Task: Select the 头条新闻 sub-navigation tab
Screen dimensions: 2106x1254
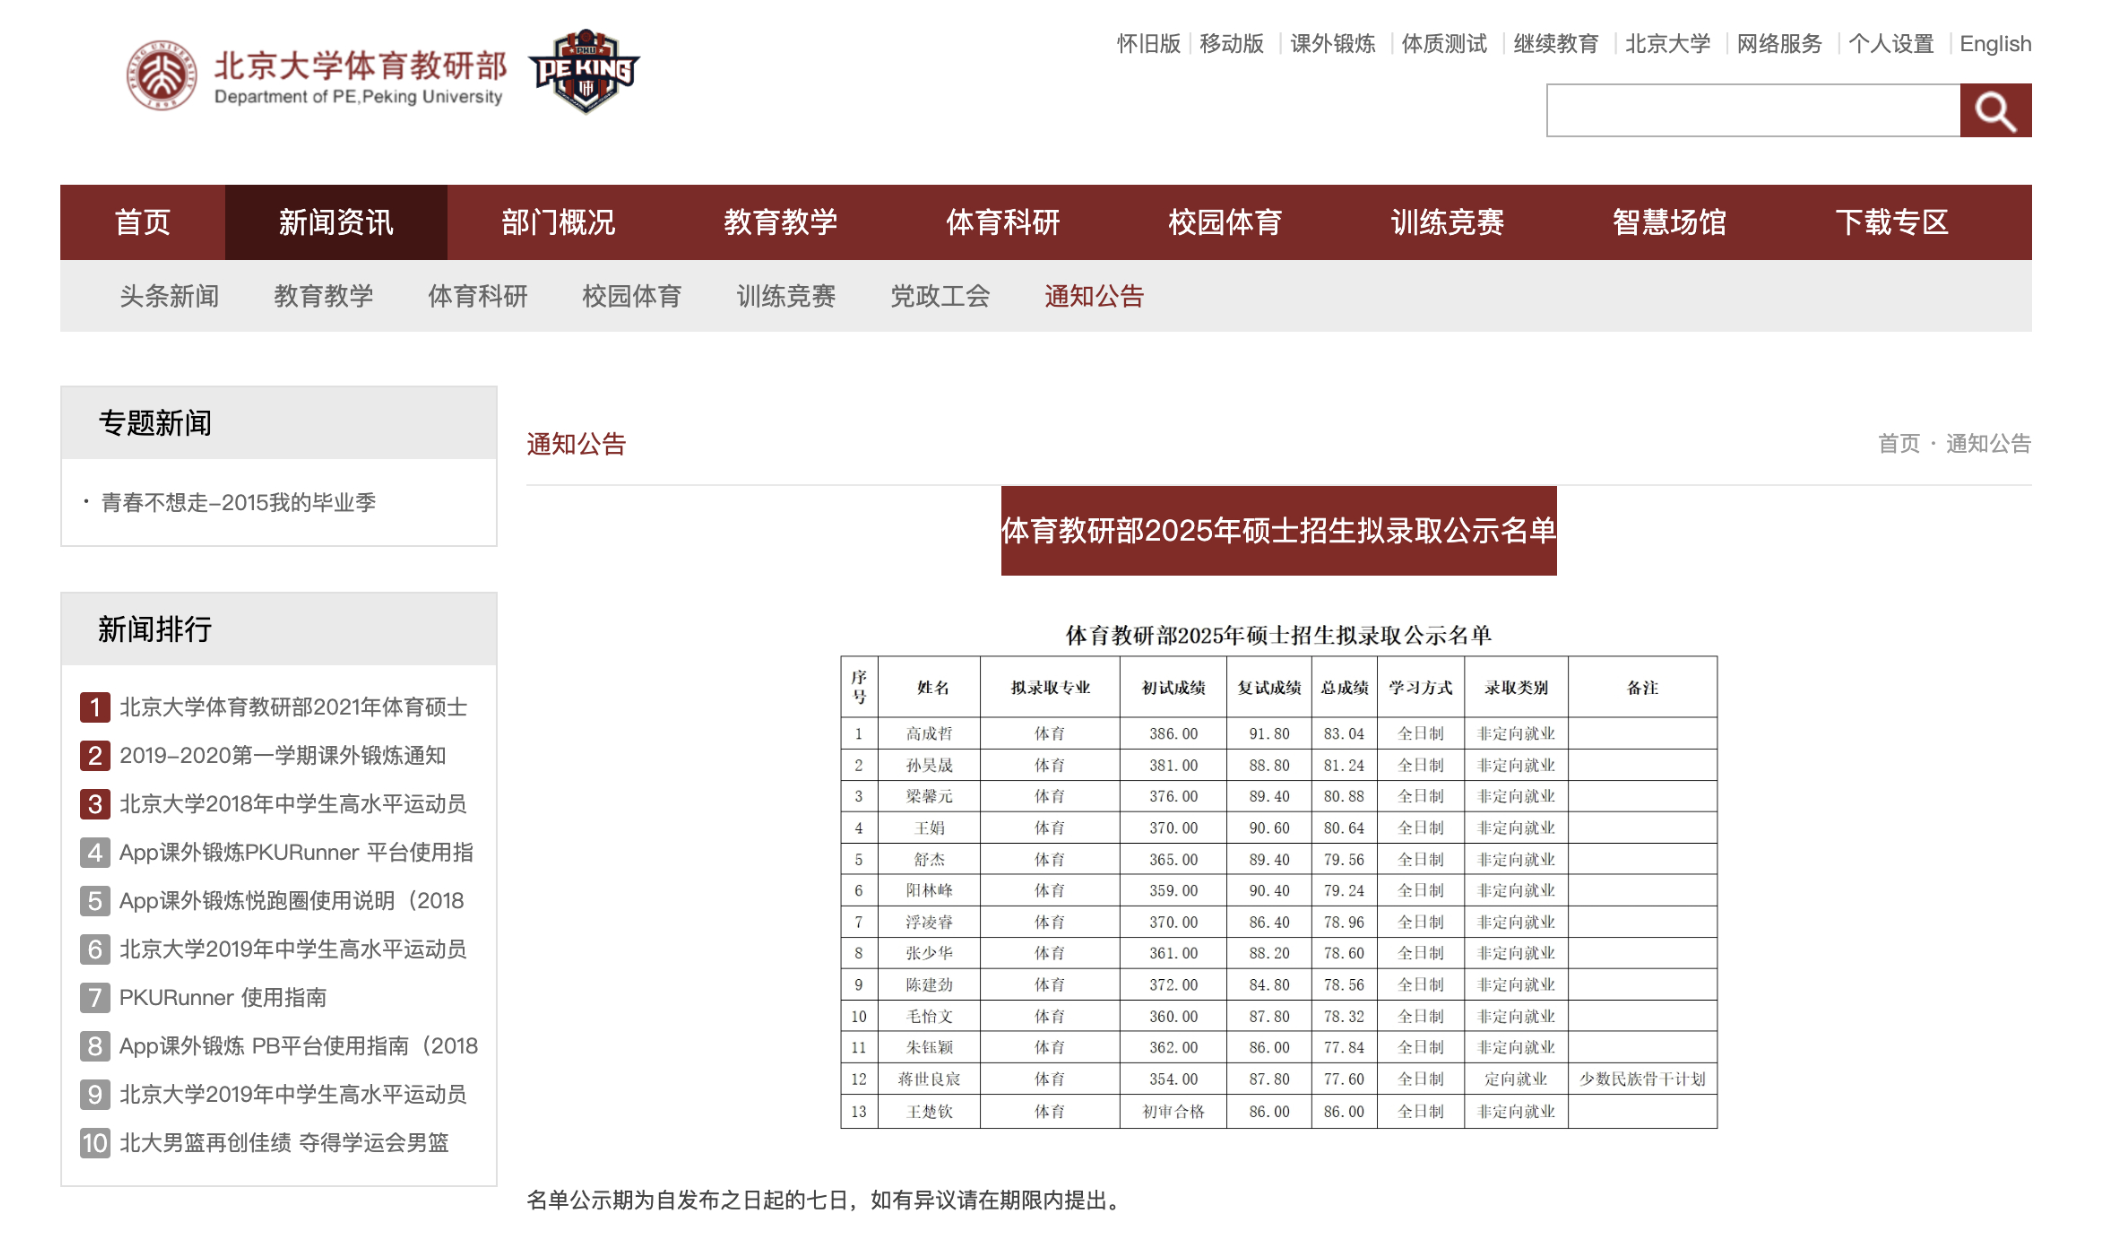Action: [x=169, y=296]
